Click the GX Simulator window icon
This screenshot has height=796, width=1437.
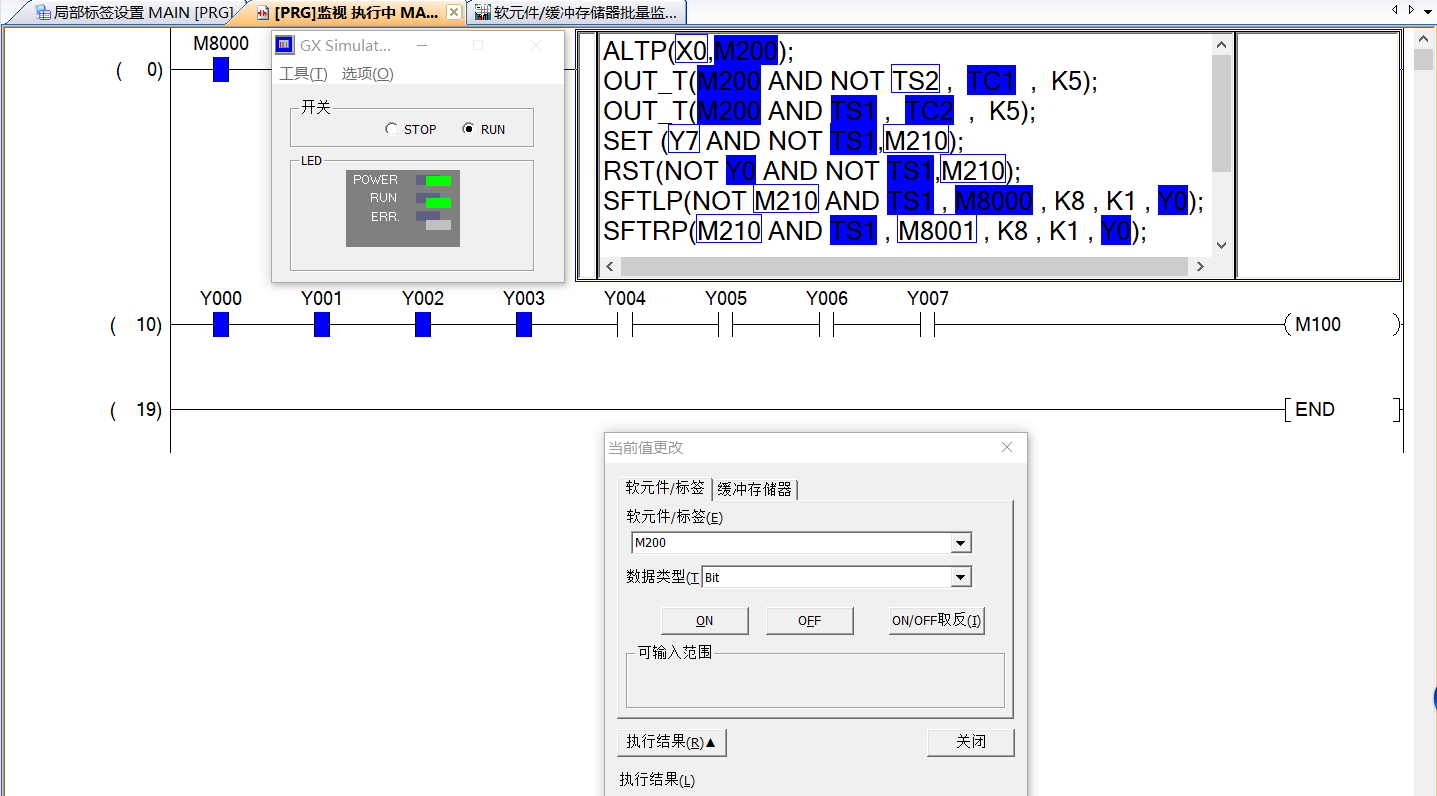click(x=285, y=45)
